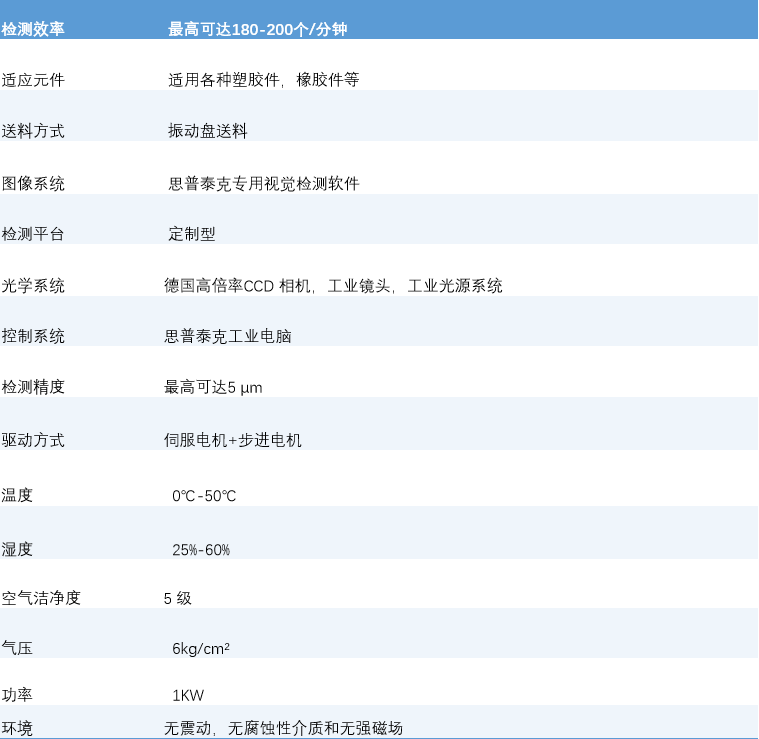The image size is (759, 739).
Task: Select the 最高可达180-200个/分钟 header value
Action: tap(258, 30)
